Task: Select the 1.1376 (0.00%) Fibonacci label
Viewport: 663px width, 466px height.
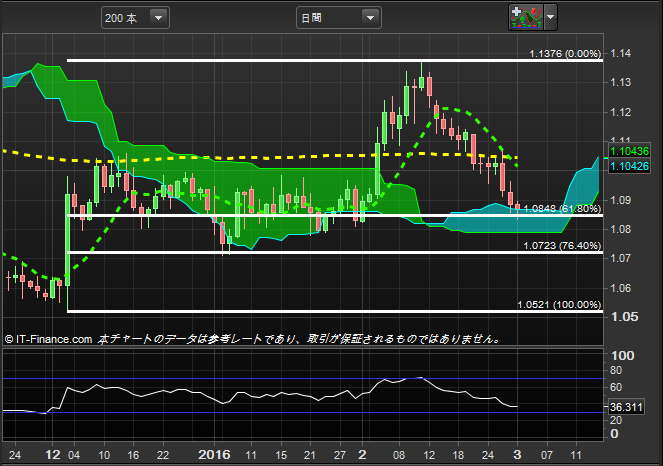Action: (565, 54)
